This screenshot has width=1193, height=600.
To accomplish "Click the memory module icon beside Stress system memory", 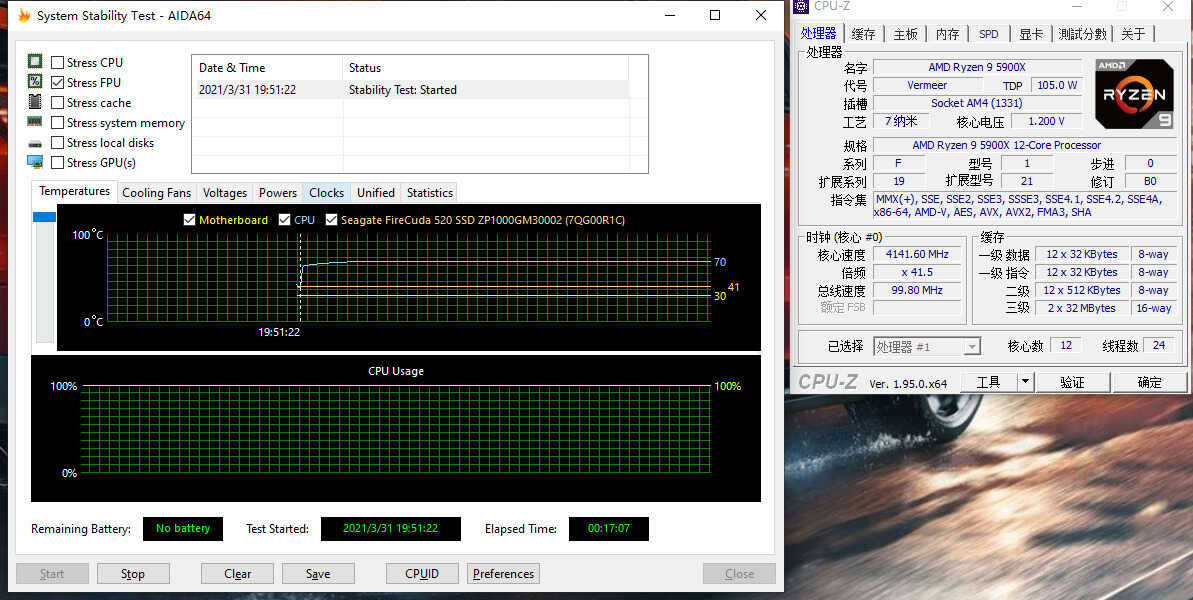I will (35, 122).
